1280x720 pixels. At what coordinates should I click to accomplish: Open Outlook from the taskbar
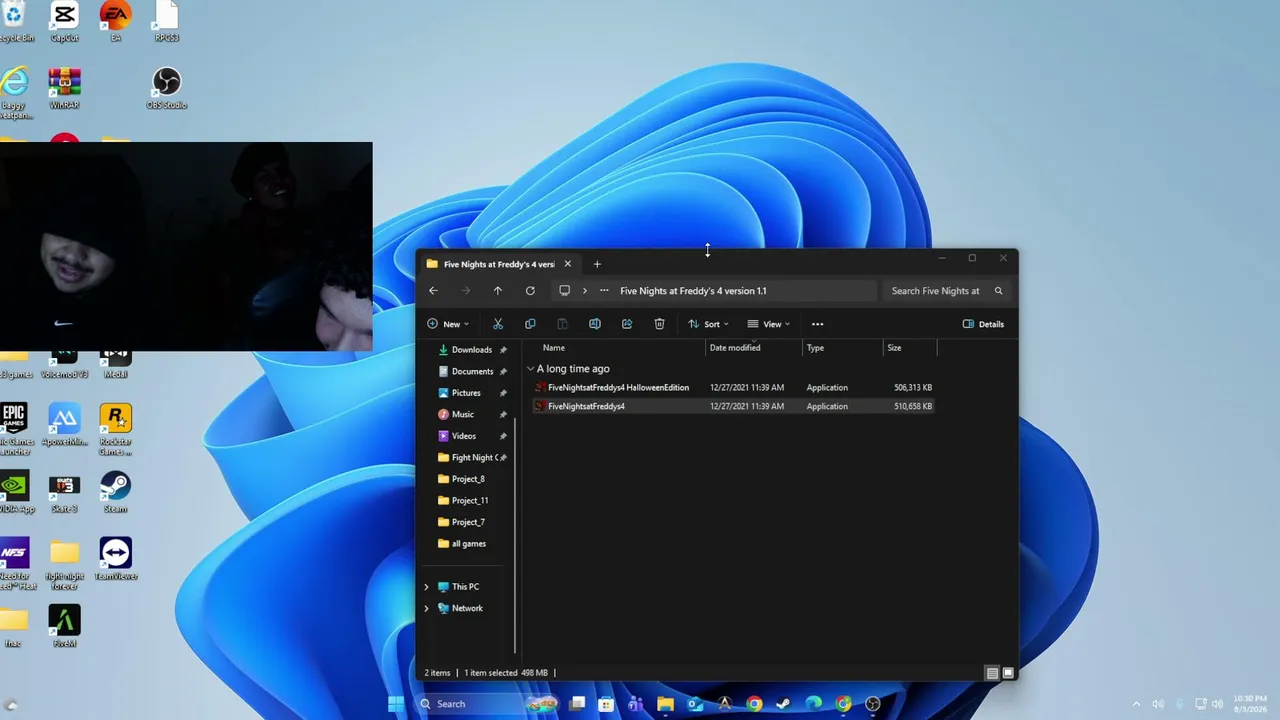click(x=695, y=704)
